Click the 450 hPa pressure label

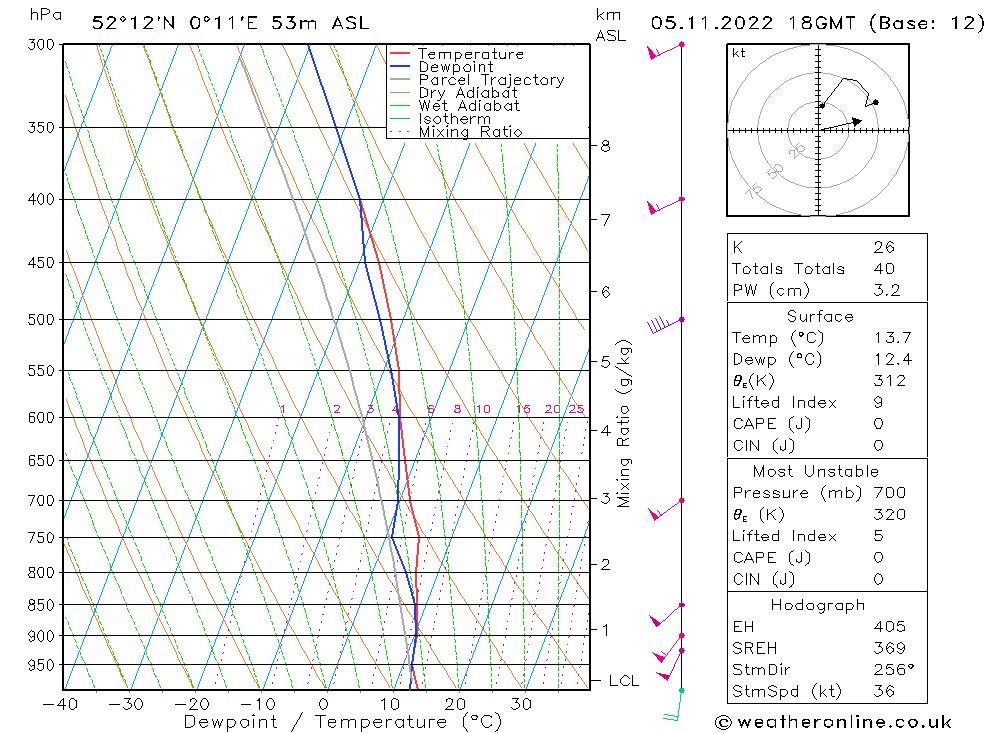pos(41,263)
